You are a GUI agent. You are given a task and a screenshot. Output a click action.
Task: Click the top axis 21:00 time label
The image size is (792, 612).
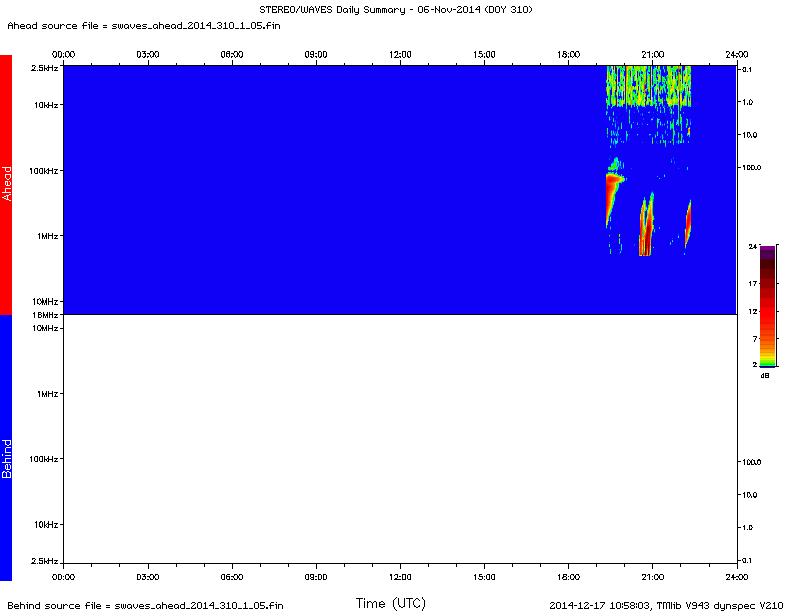[x=653, y=55]
